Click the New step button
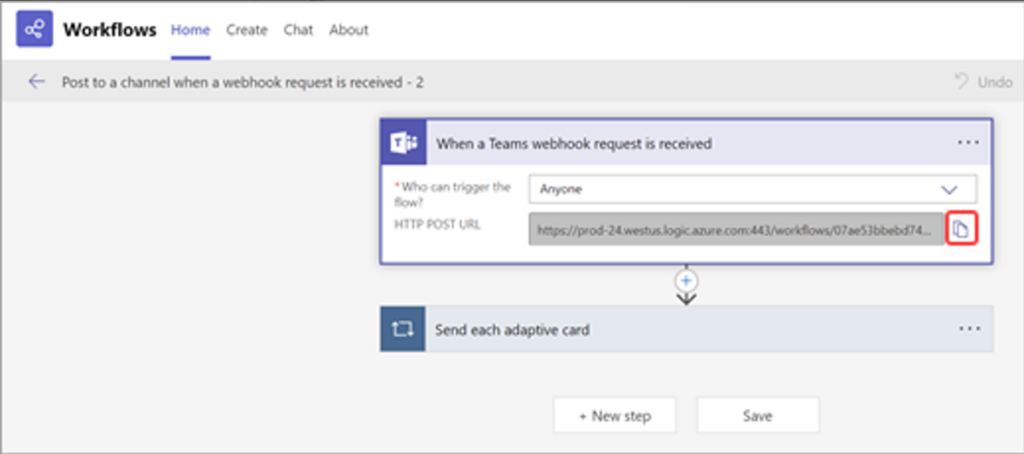The image size is (1024, 454). (x=615, y=415)
